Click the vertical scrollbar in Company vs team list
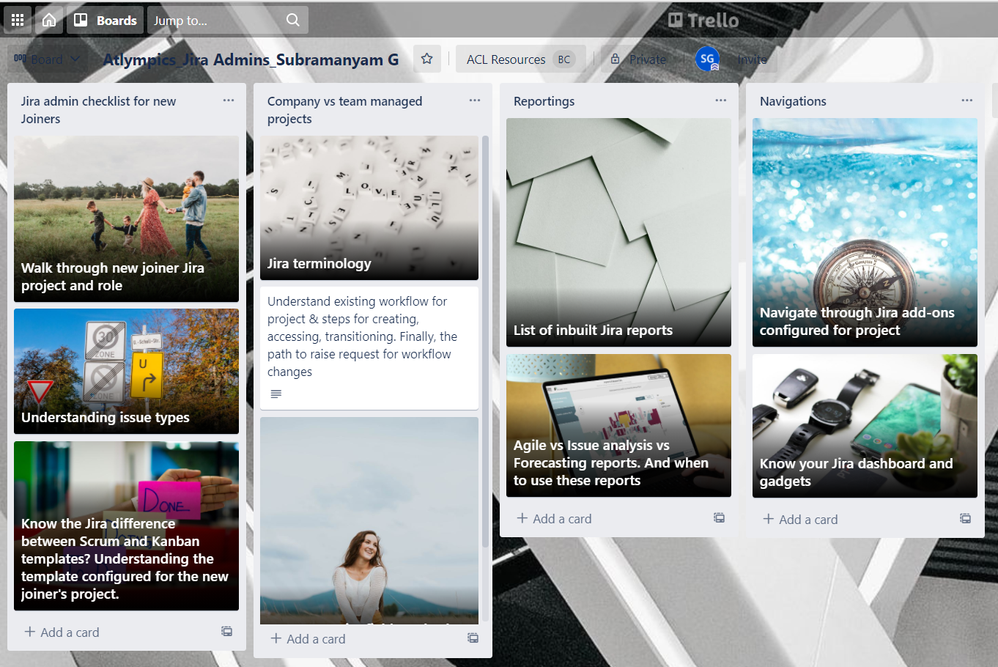 coord(485,341)
